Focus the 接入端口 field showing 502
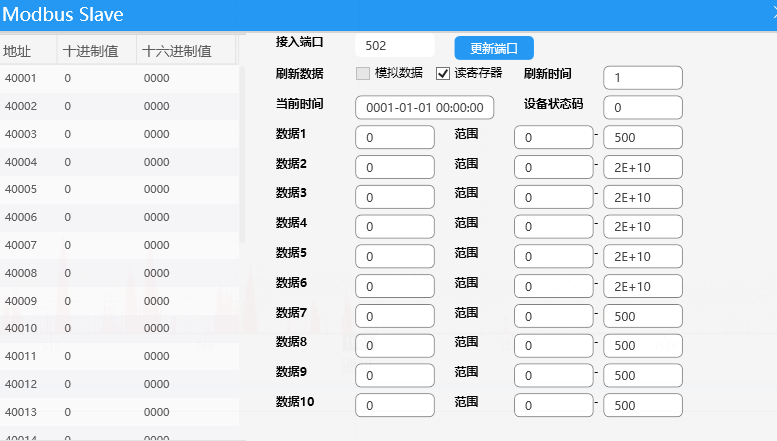The width and height of the screenshot is (777, 441). tap(395, 46)
